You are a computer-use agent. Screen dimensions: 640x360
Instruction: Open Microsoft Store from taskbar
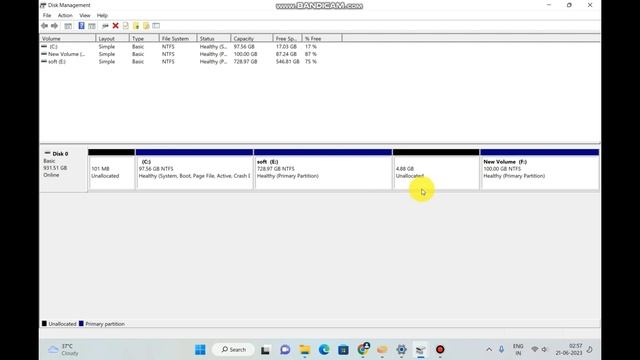pyautogui.click(x=343, y=350)
